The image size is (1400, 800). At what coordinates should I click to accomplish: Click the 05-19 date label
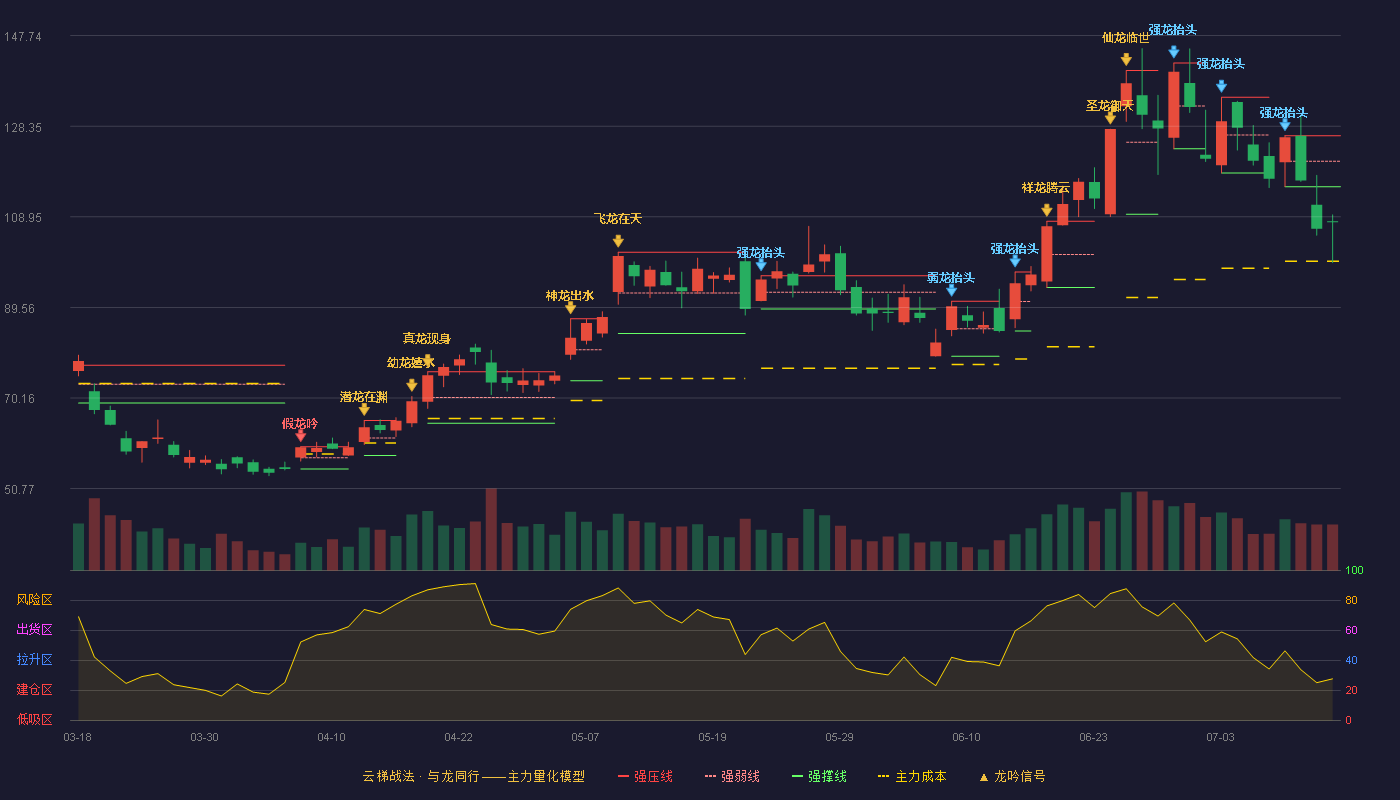tap(712, 737)
